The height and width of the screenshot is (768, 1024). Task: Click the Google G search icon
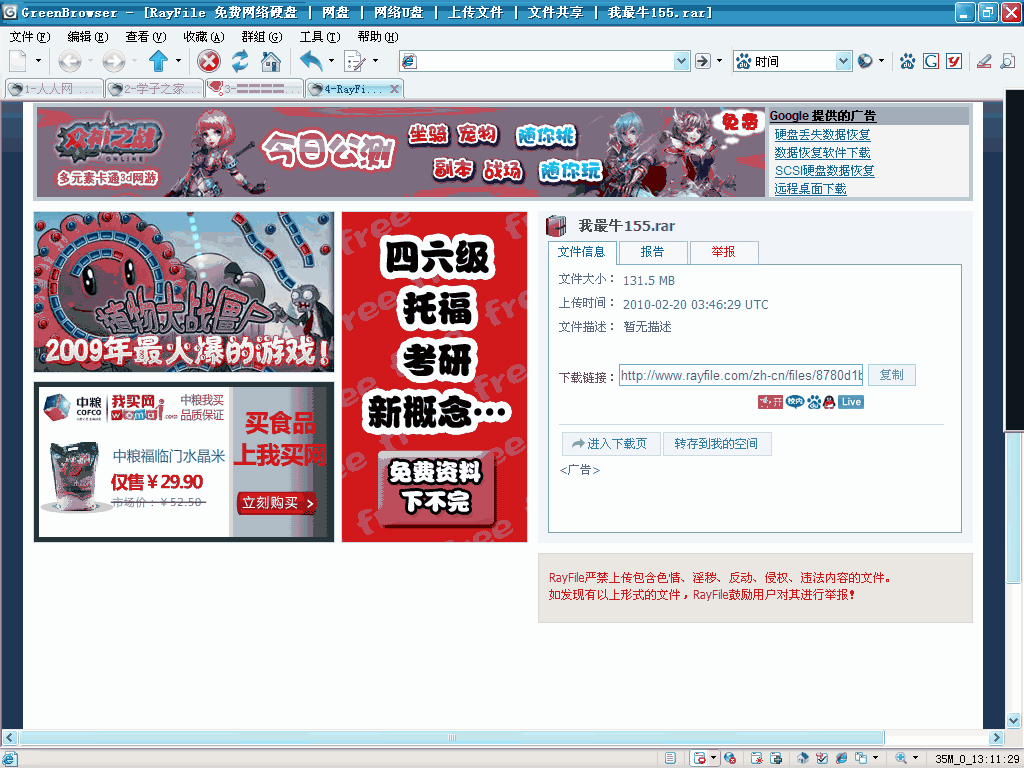931,61
